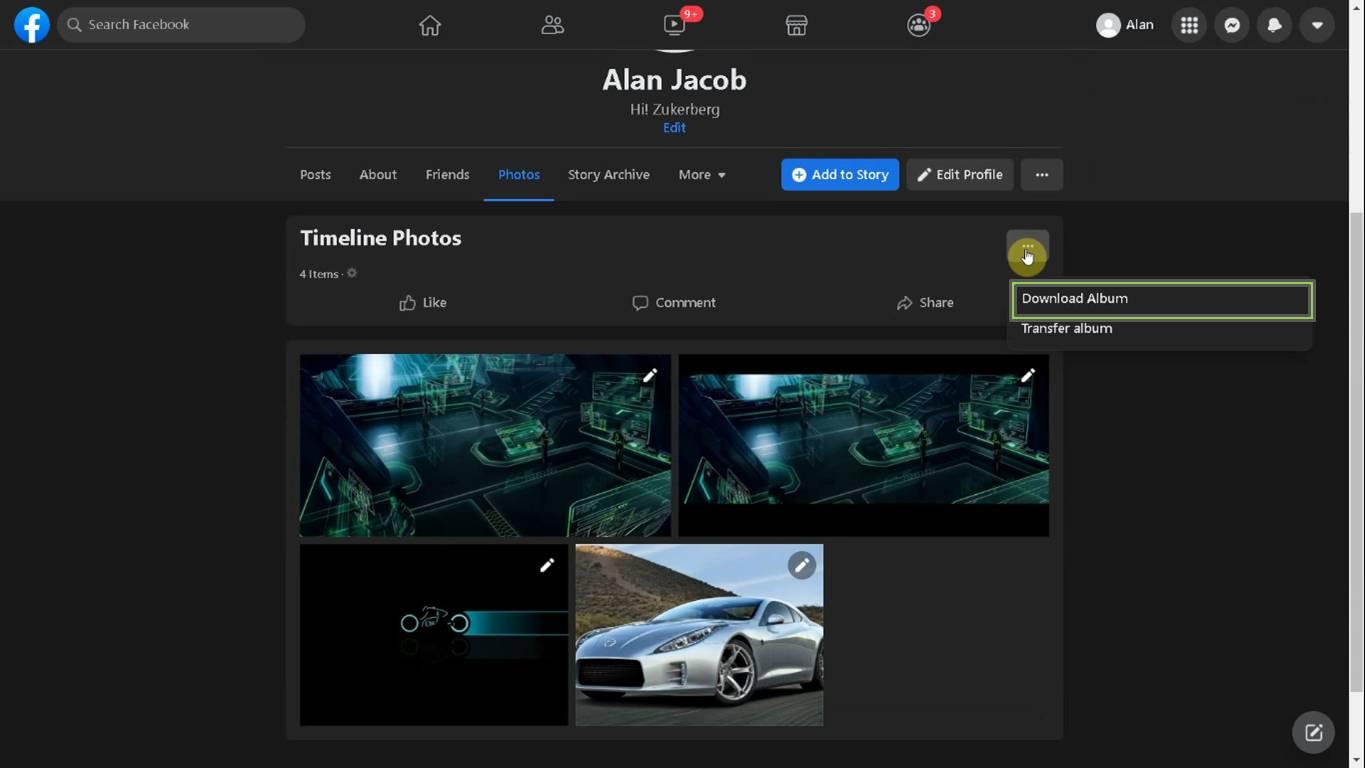Open the first Tron room photo

485,445
